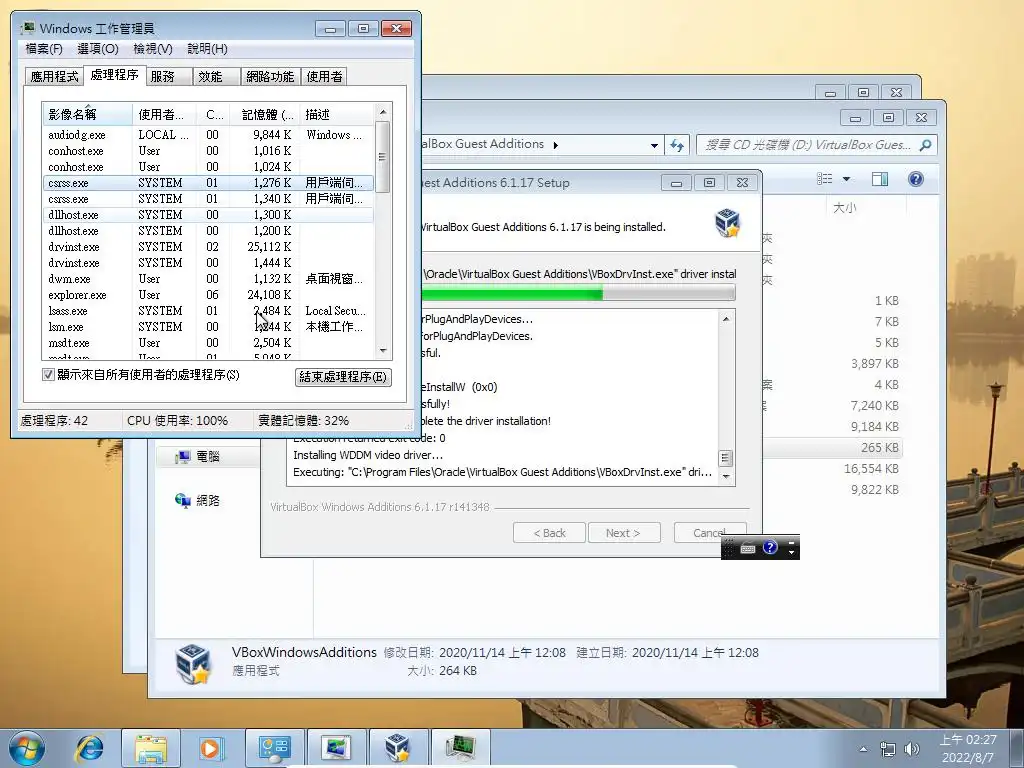Viewport: 1024px width, 768px height.
Task: Sort processes by 影像名稱 column
Action: pos(87,114)
